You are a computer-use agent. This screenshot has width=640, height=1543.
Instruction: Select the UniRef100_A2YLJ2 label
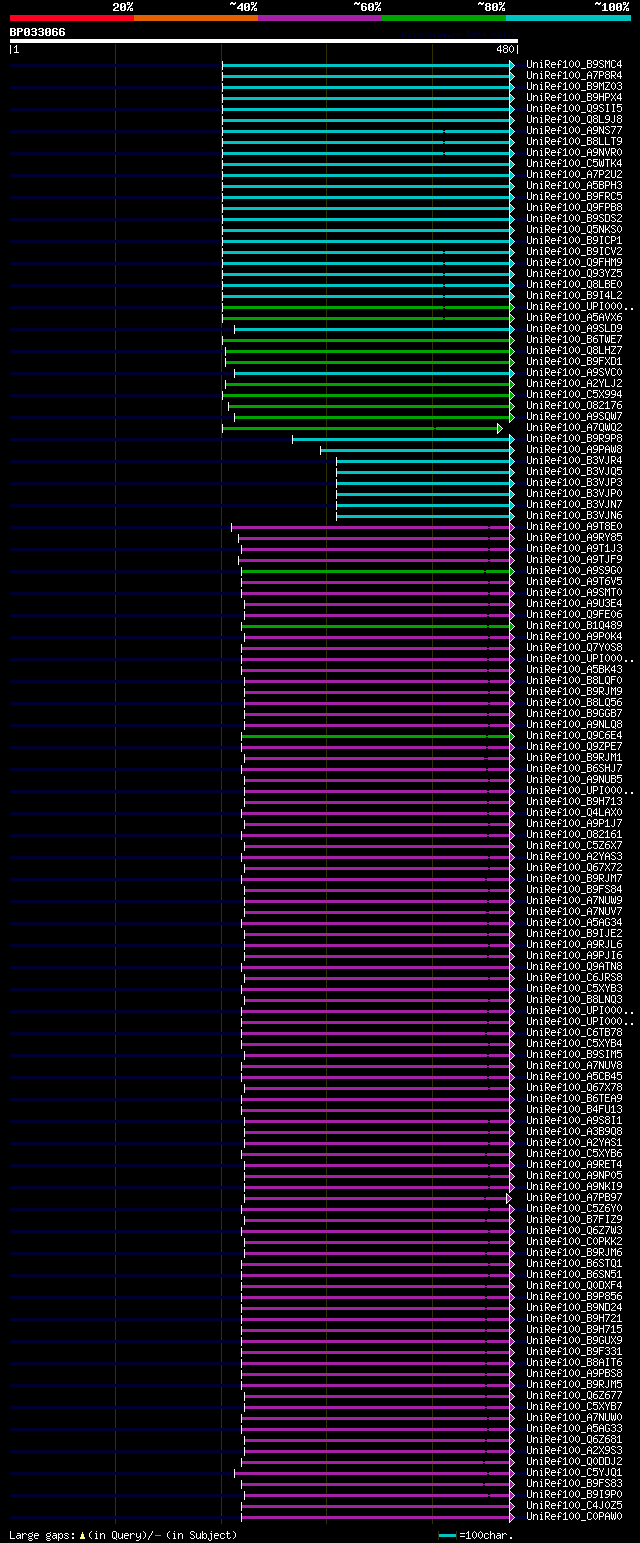pyautogui.click(x=574, y=384)
